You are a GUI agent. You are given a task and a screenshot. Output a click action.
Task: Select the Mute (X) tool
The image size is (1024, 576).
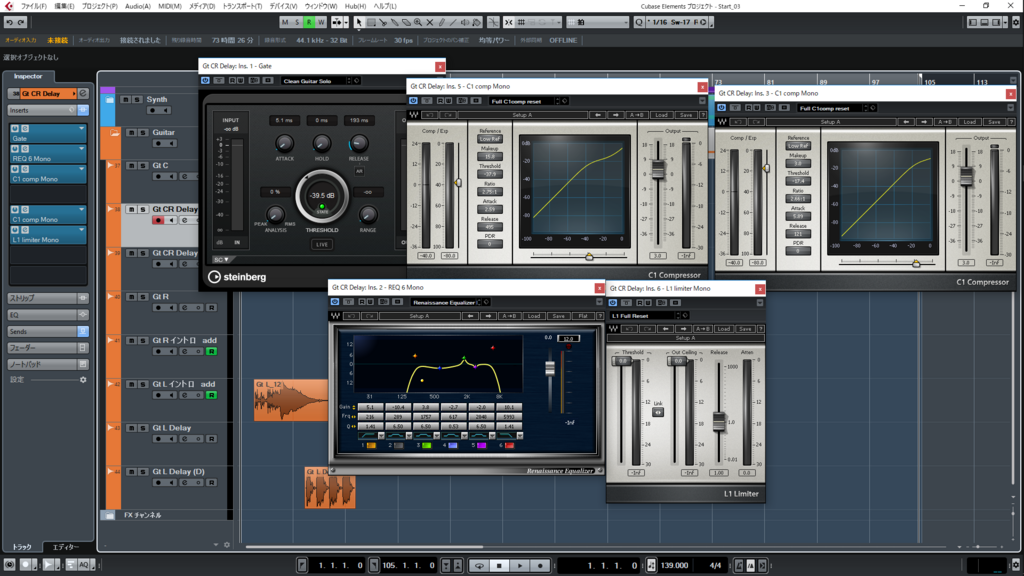pos(429,22)
